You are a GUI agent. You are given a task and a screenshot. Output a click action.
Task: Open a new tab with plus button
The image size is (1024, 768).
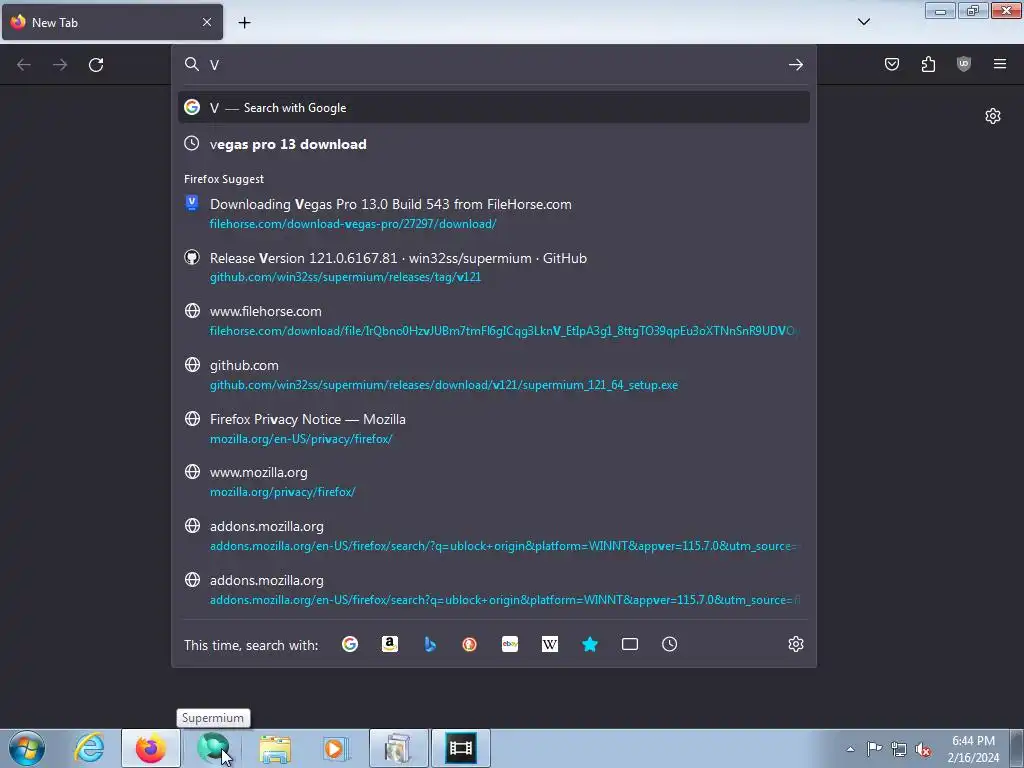[244, 23]
